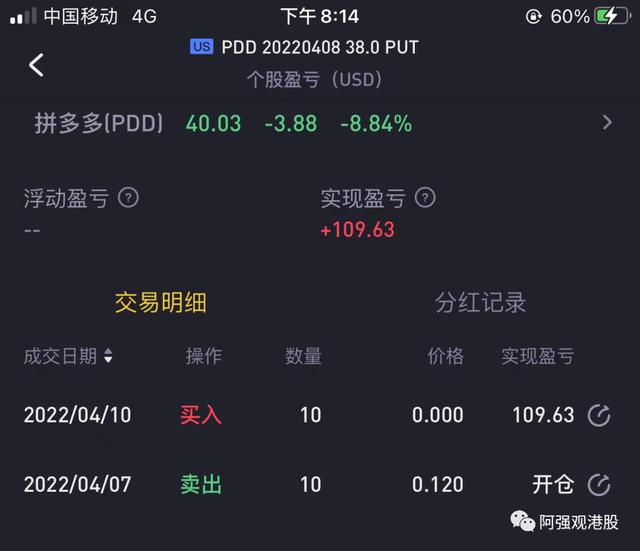The width and height of the screenshot is (640, 551).
Task: Tap the 开仓 label in last row
Action: coord(553,485)
